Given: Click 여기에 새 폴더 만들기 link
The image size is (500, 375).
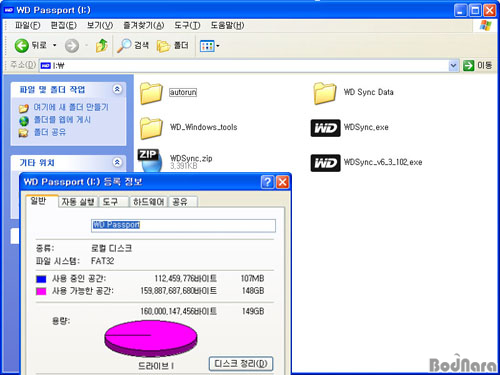Looking at the screenshot, I should [x=71, y=107].
